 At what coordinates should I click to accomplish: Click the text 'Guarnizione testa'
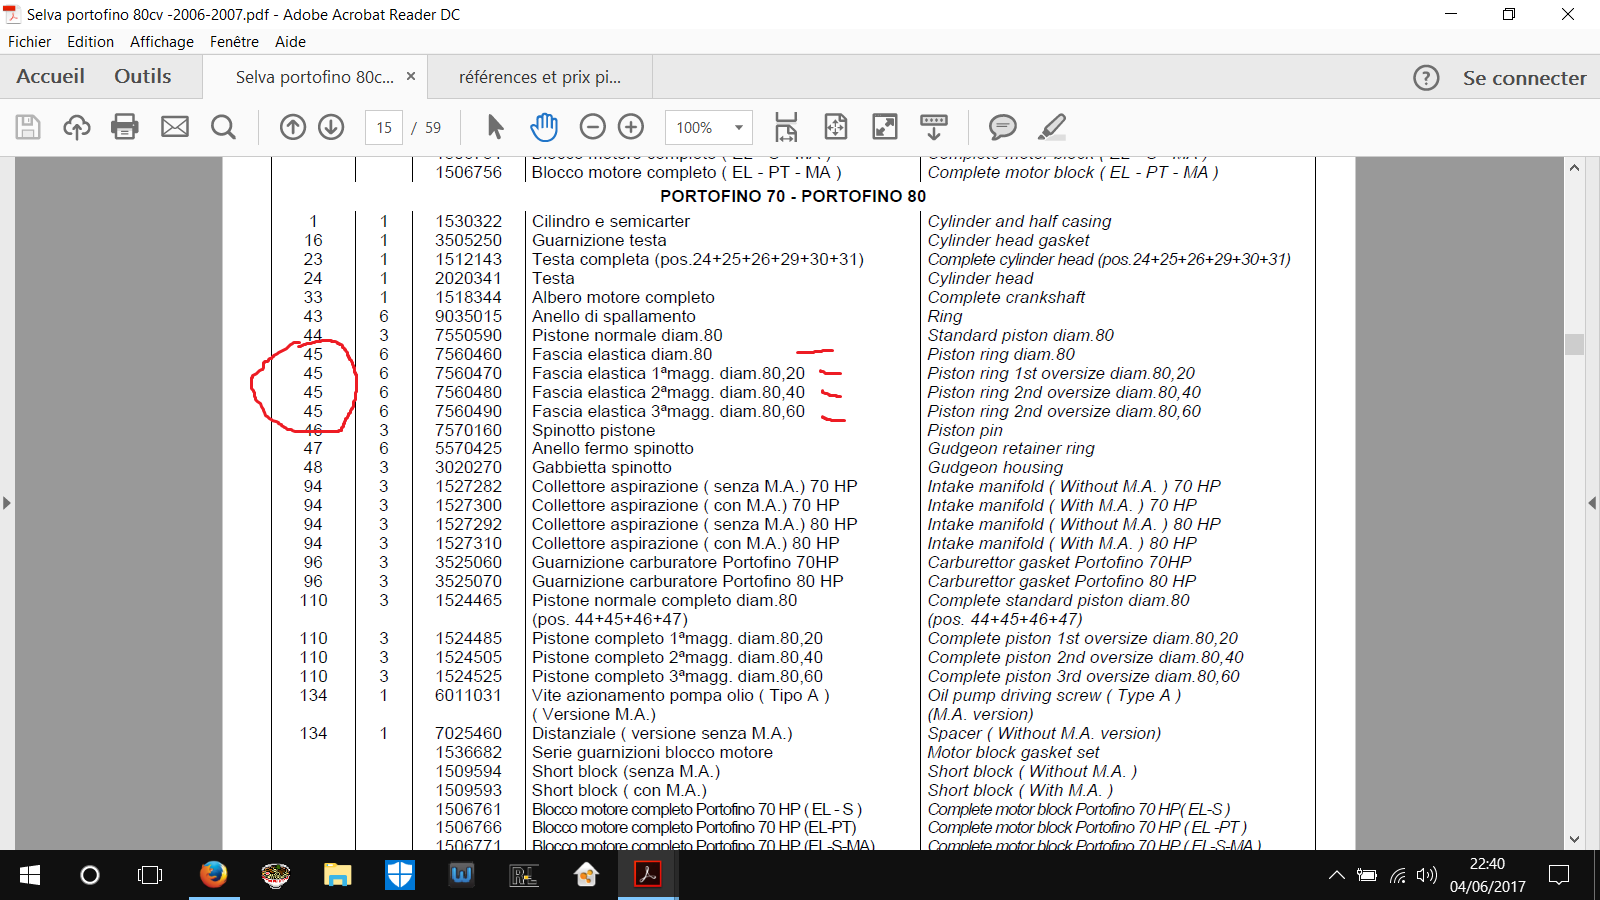(x=599, y=240)
